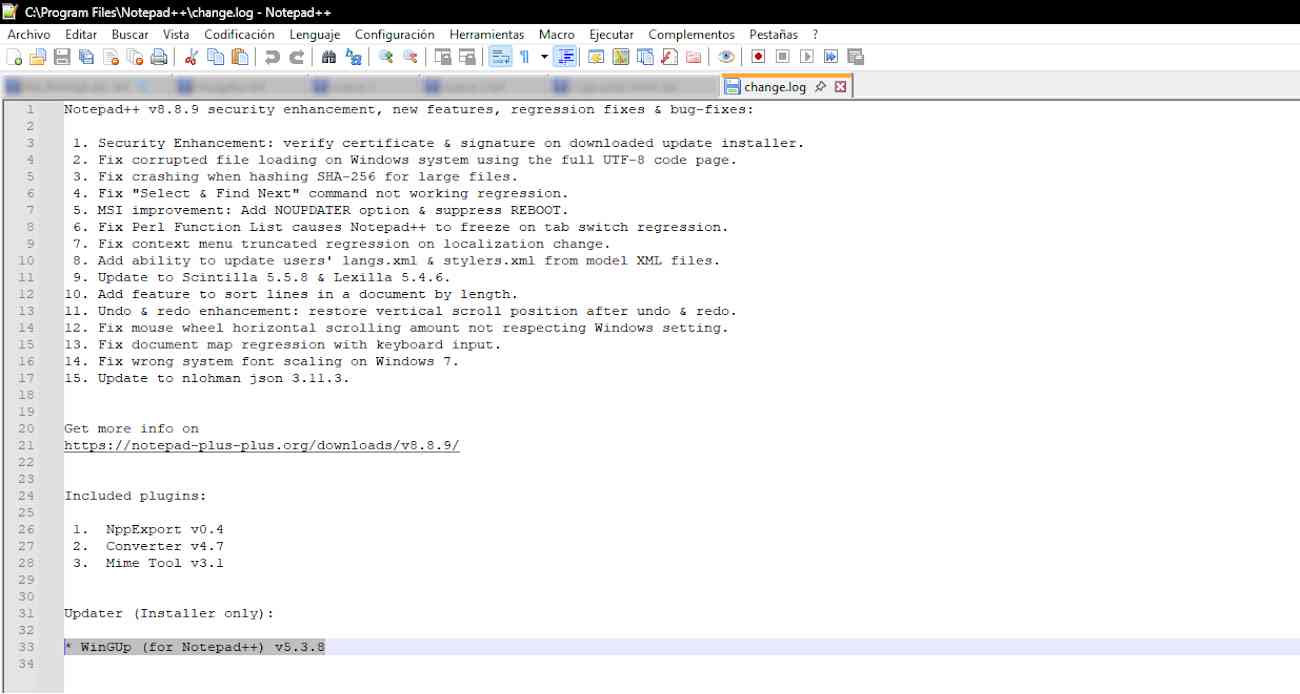Close the change.log tab
This screenshot has height=694, width=1300.
point(840,87)
